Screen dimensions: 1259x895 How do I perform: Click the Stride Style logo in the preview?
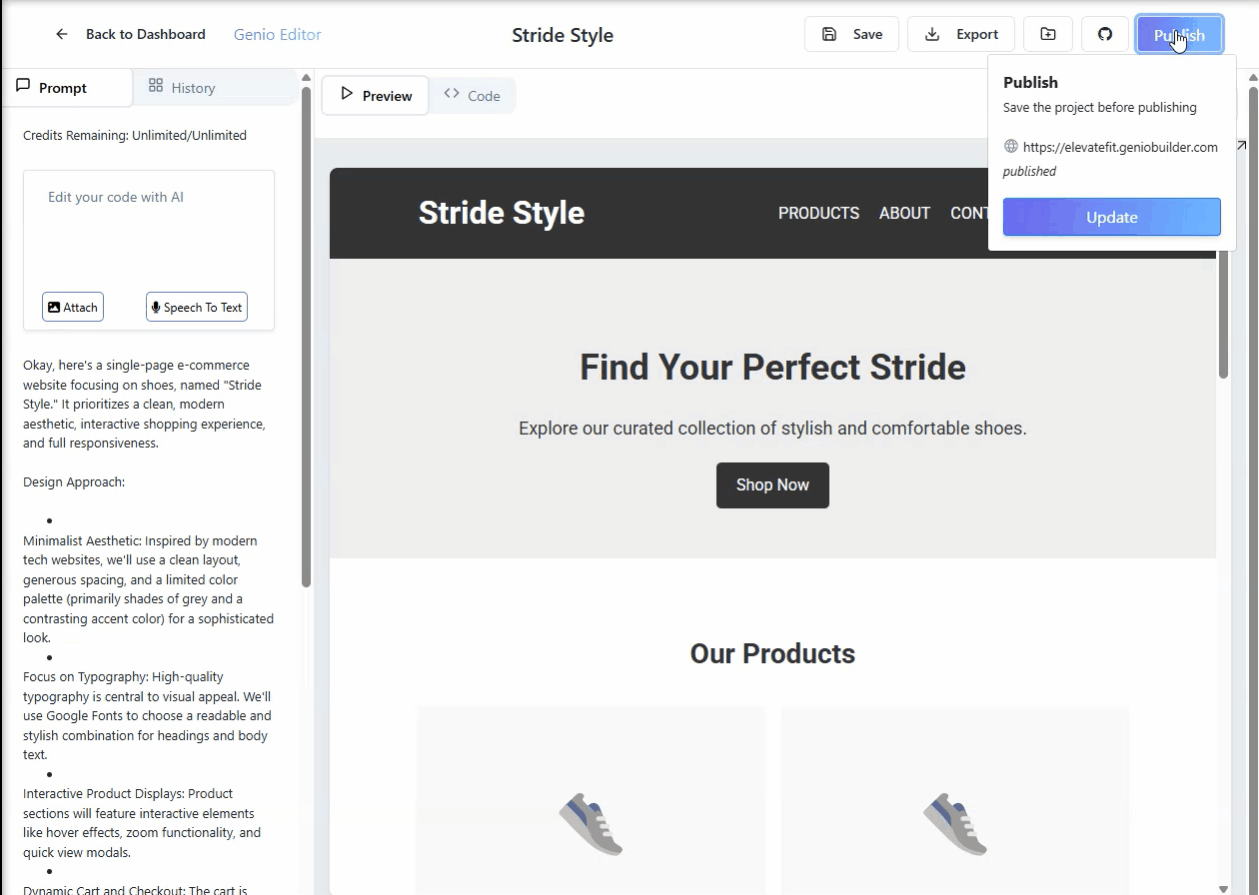click(501, 213)
